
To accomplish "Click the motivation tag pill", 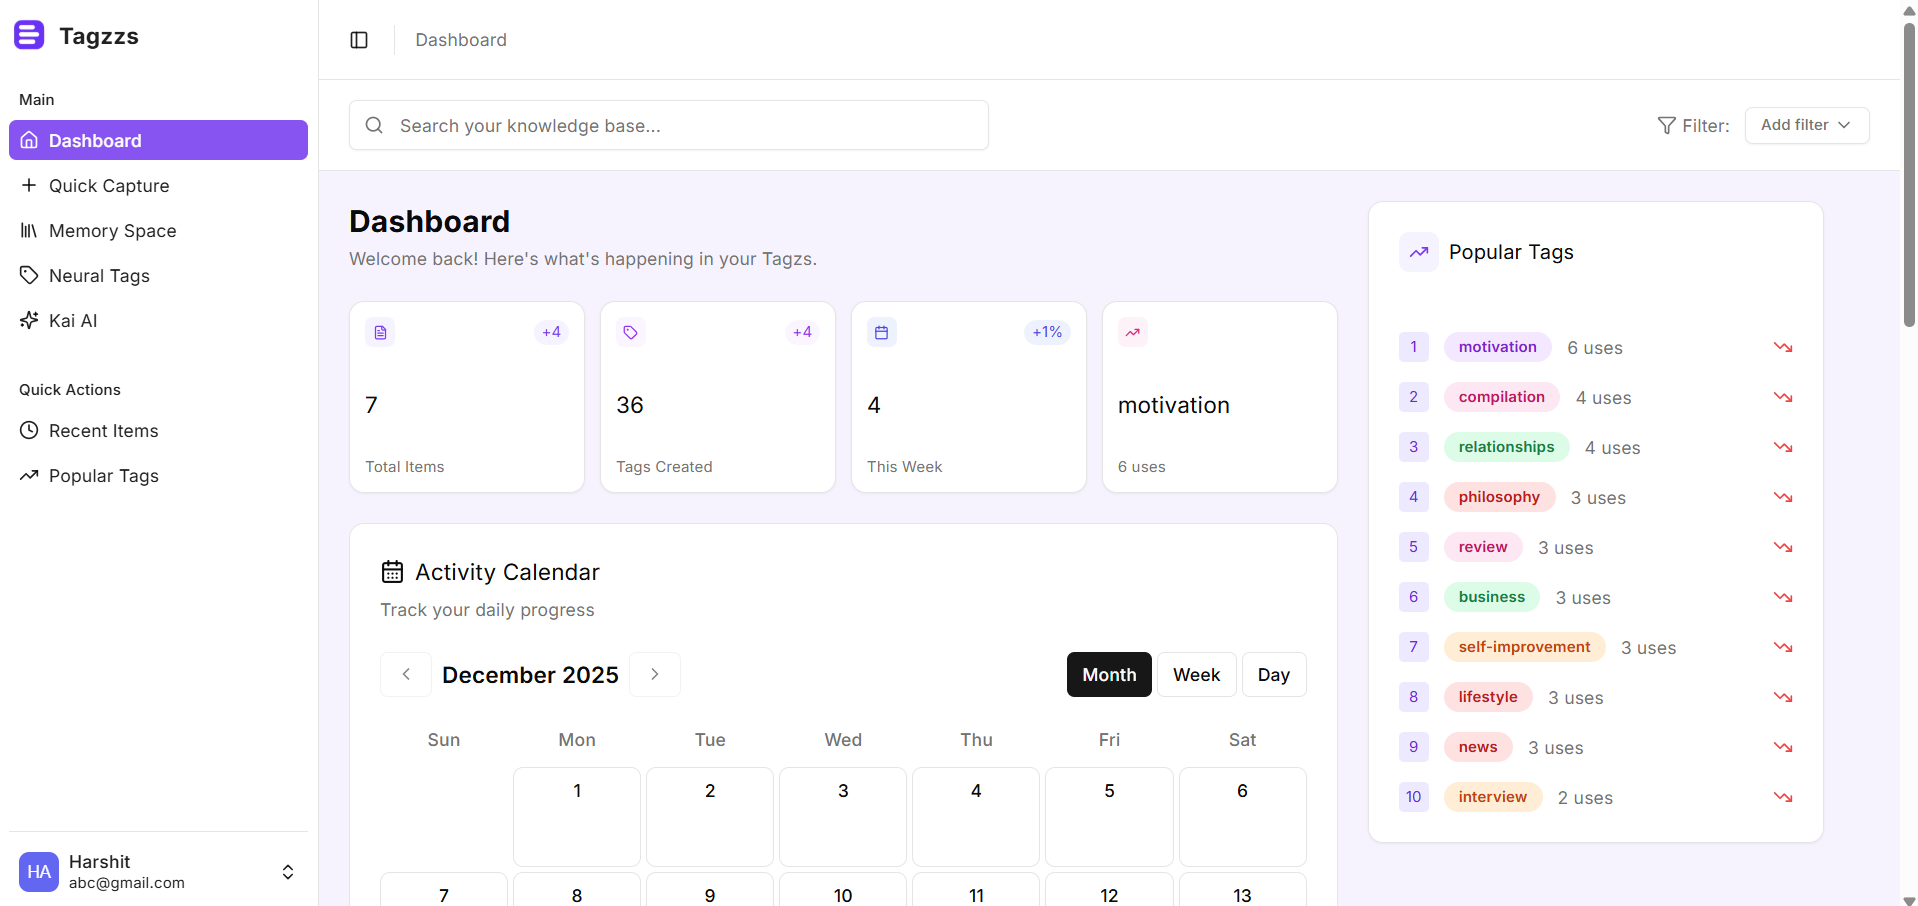I will click(x=1497, y=347).
